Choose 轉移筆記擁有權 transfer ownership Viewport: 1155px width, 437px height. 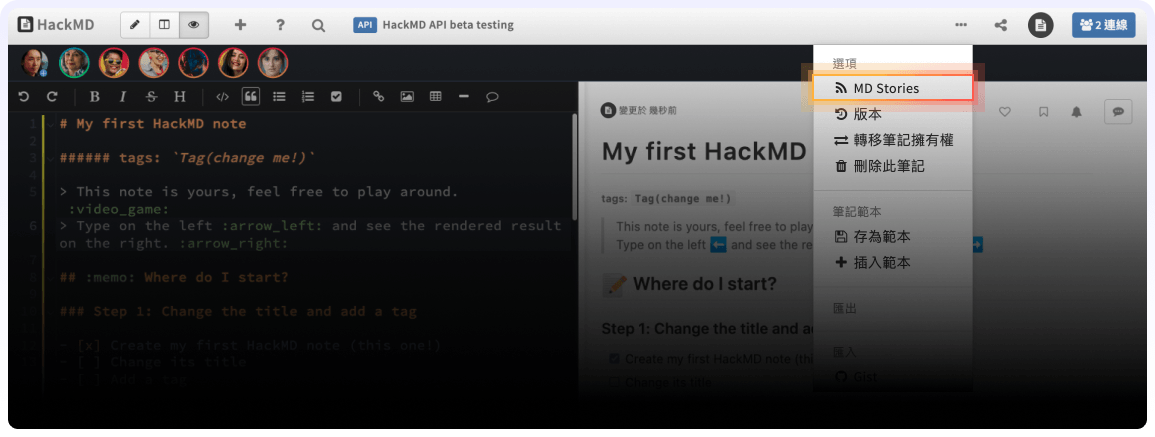(893, 140)
